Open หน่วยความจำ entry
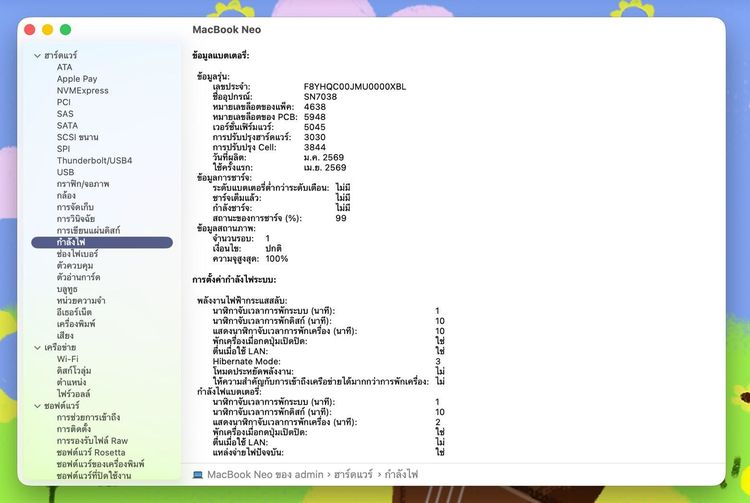The height and width of the screenshot is (503, 750). click(81, 301)
